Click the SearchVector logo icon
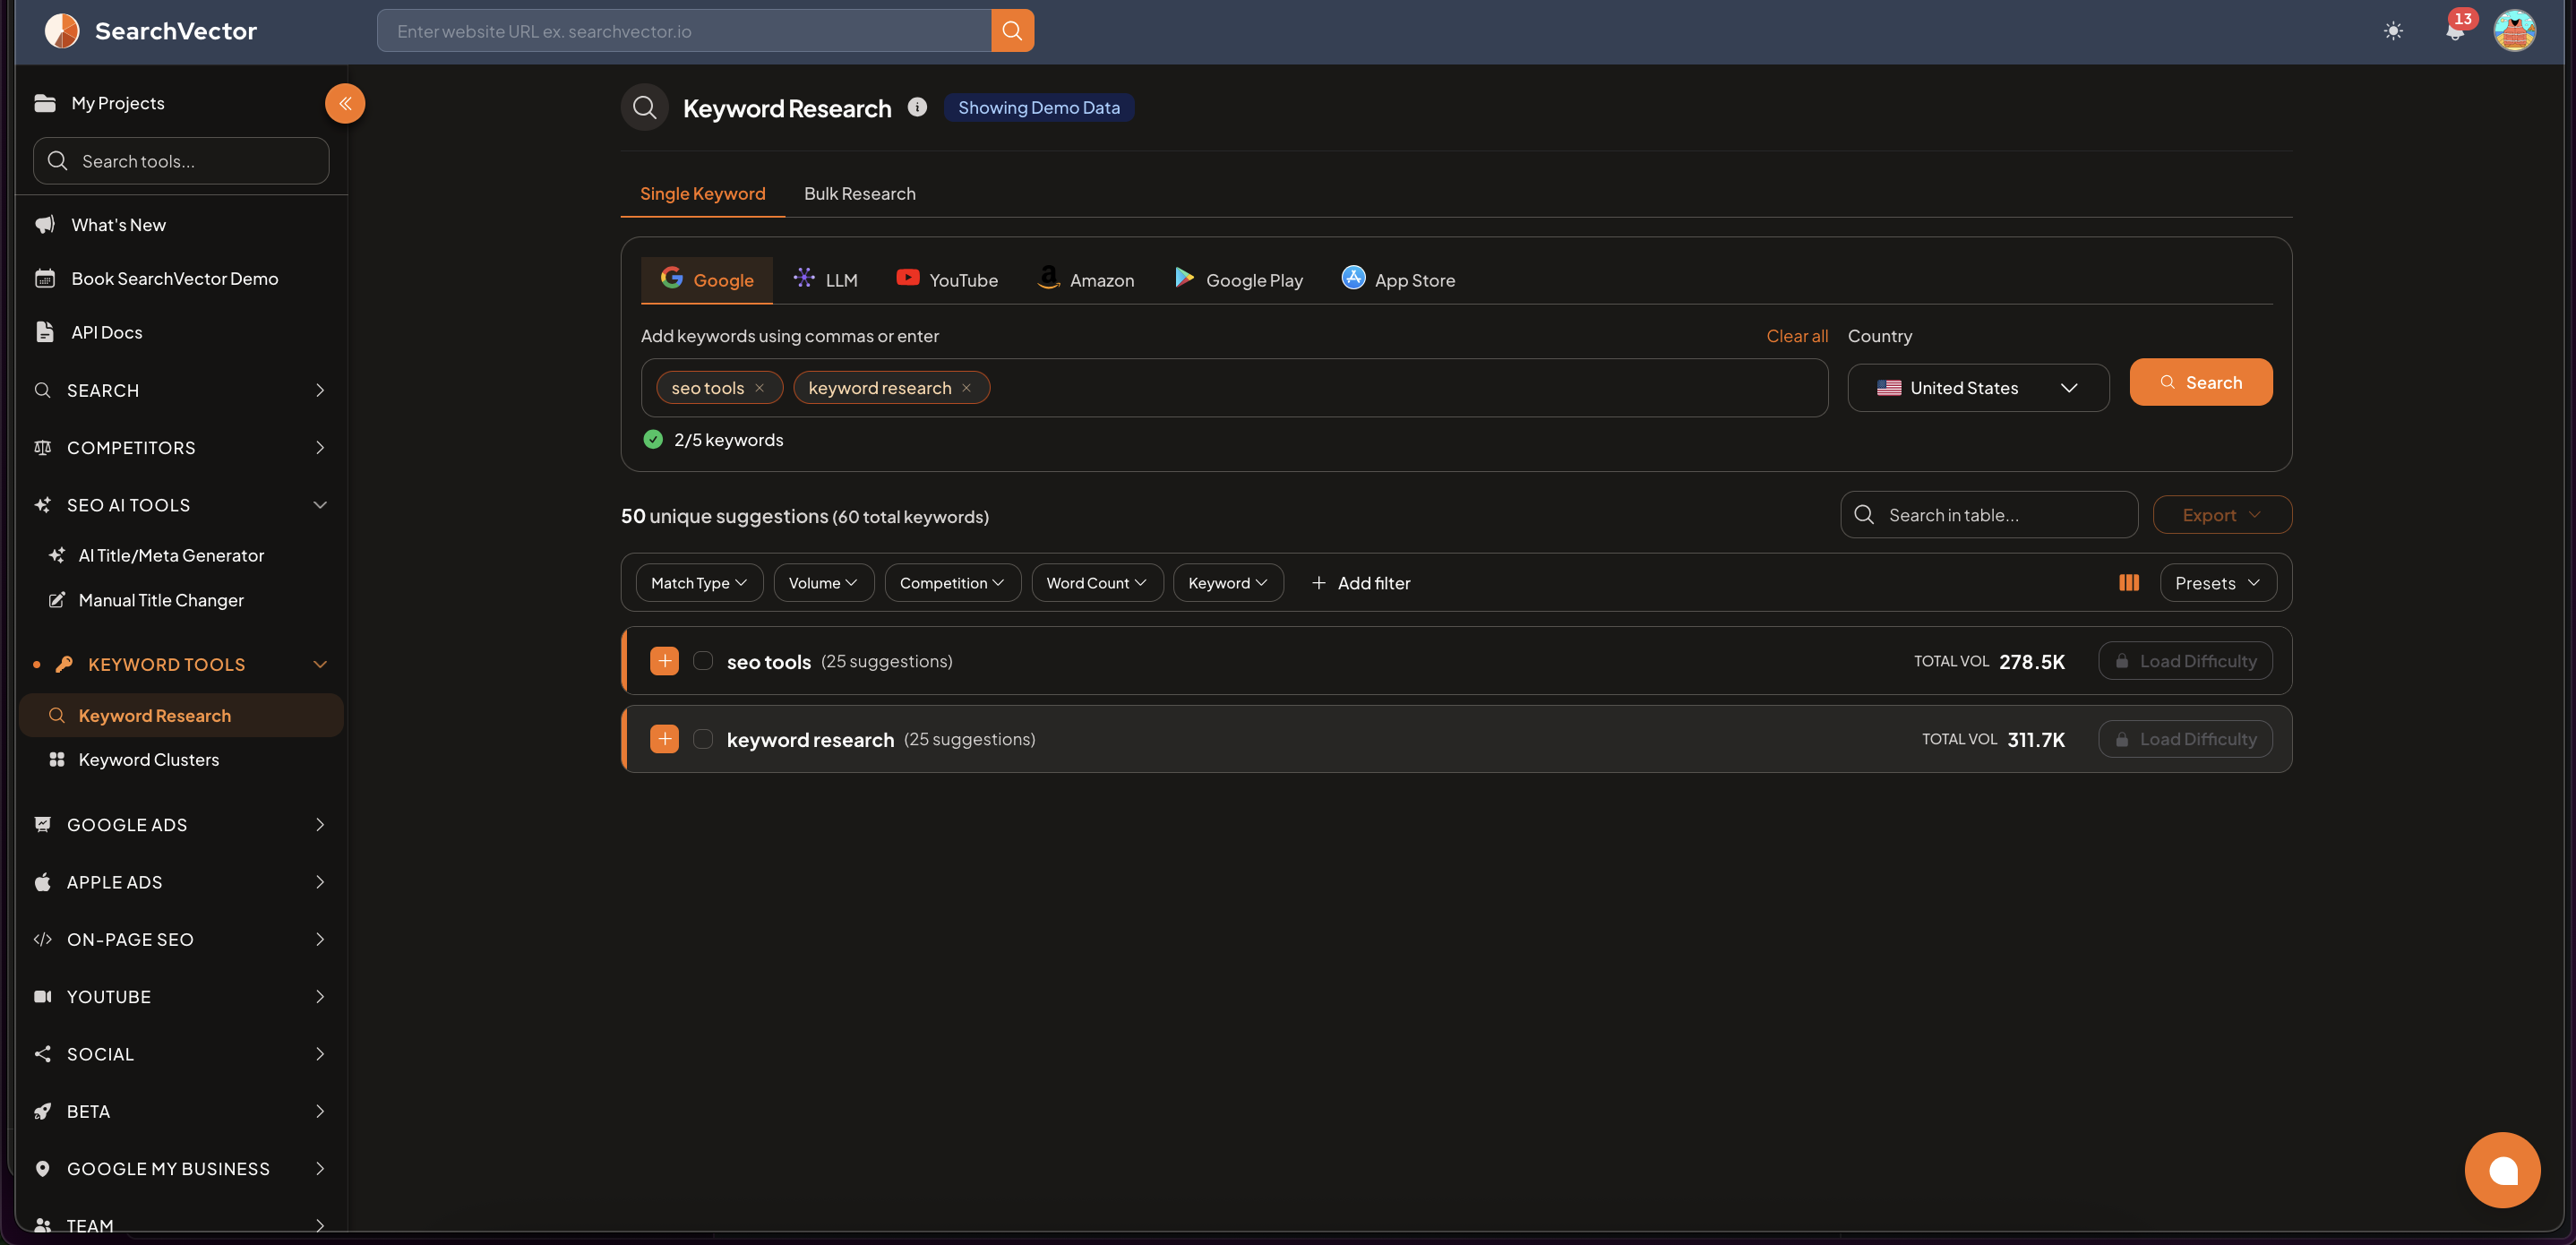This screenshot has height=1245, width=2576. tap(61, 31)
